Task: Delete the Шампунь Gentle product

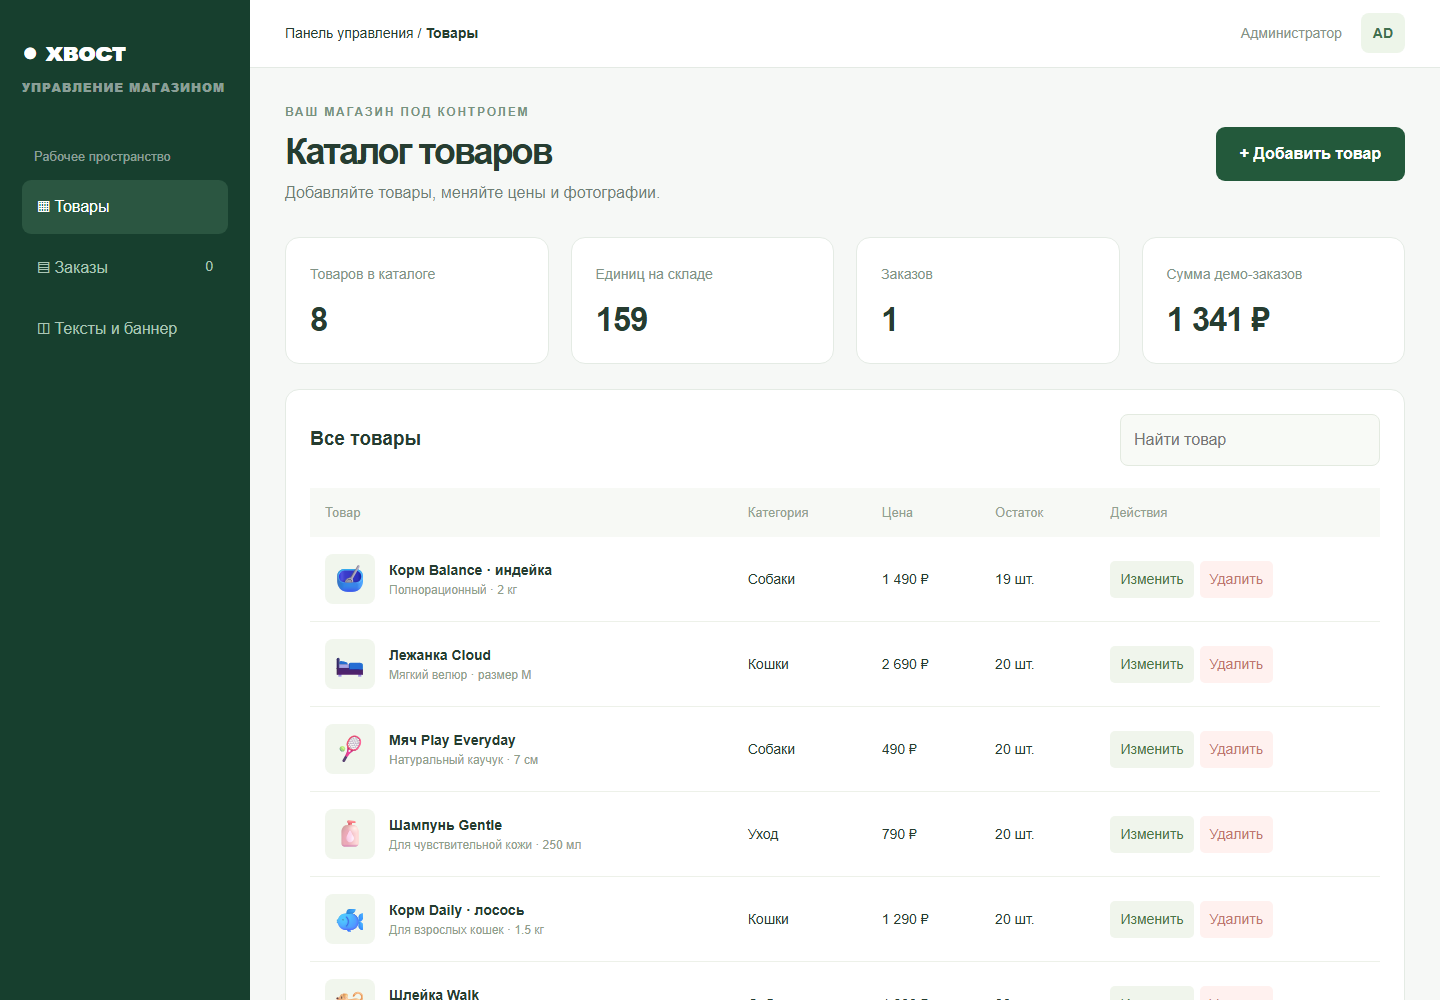Action: pyautogui.click(x=1236, y=834)
